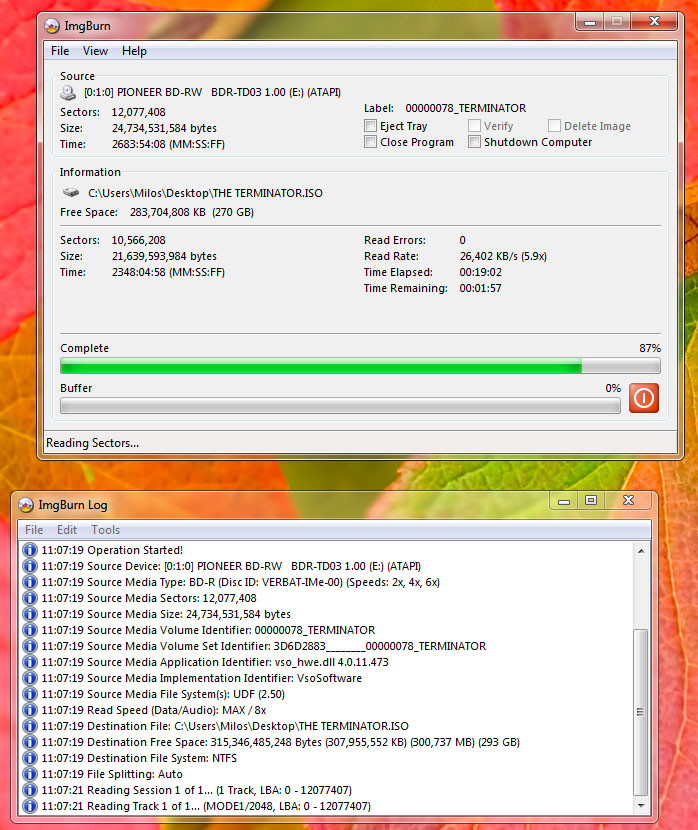698x830 pixels.
Task: Click the empty Buffer progress bar
Action: tap(340, 406)
